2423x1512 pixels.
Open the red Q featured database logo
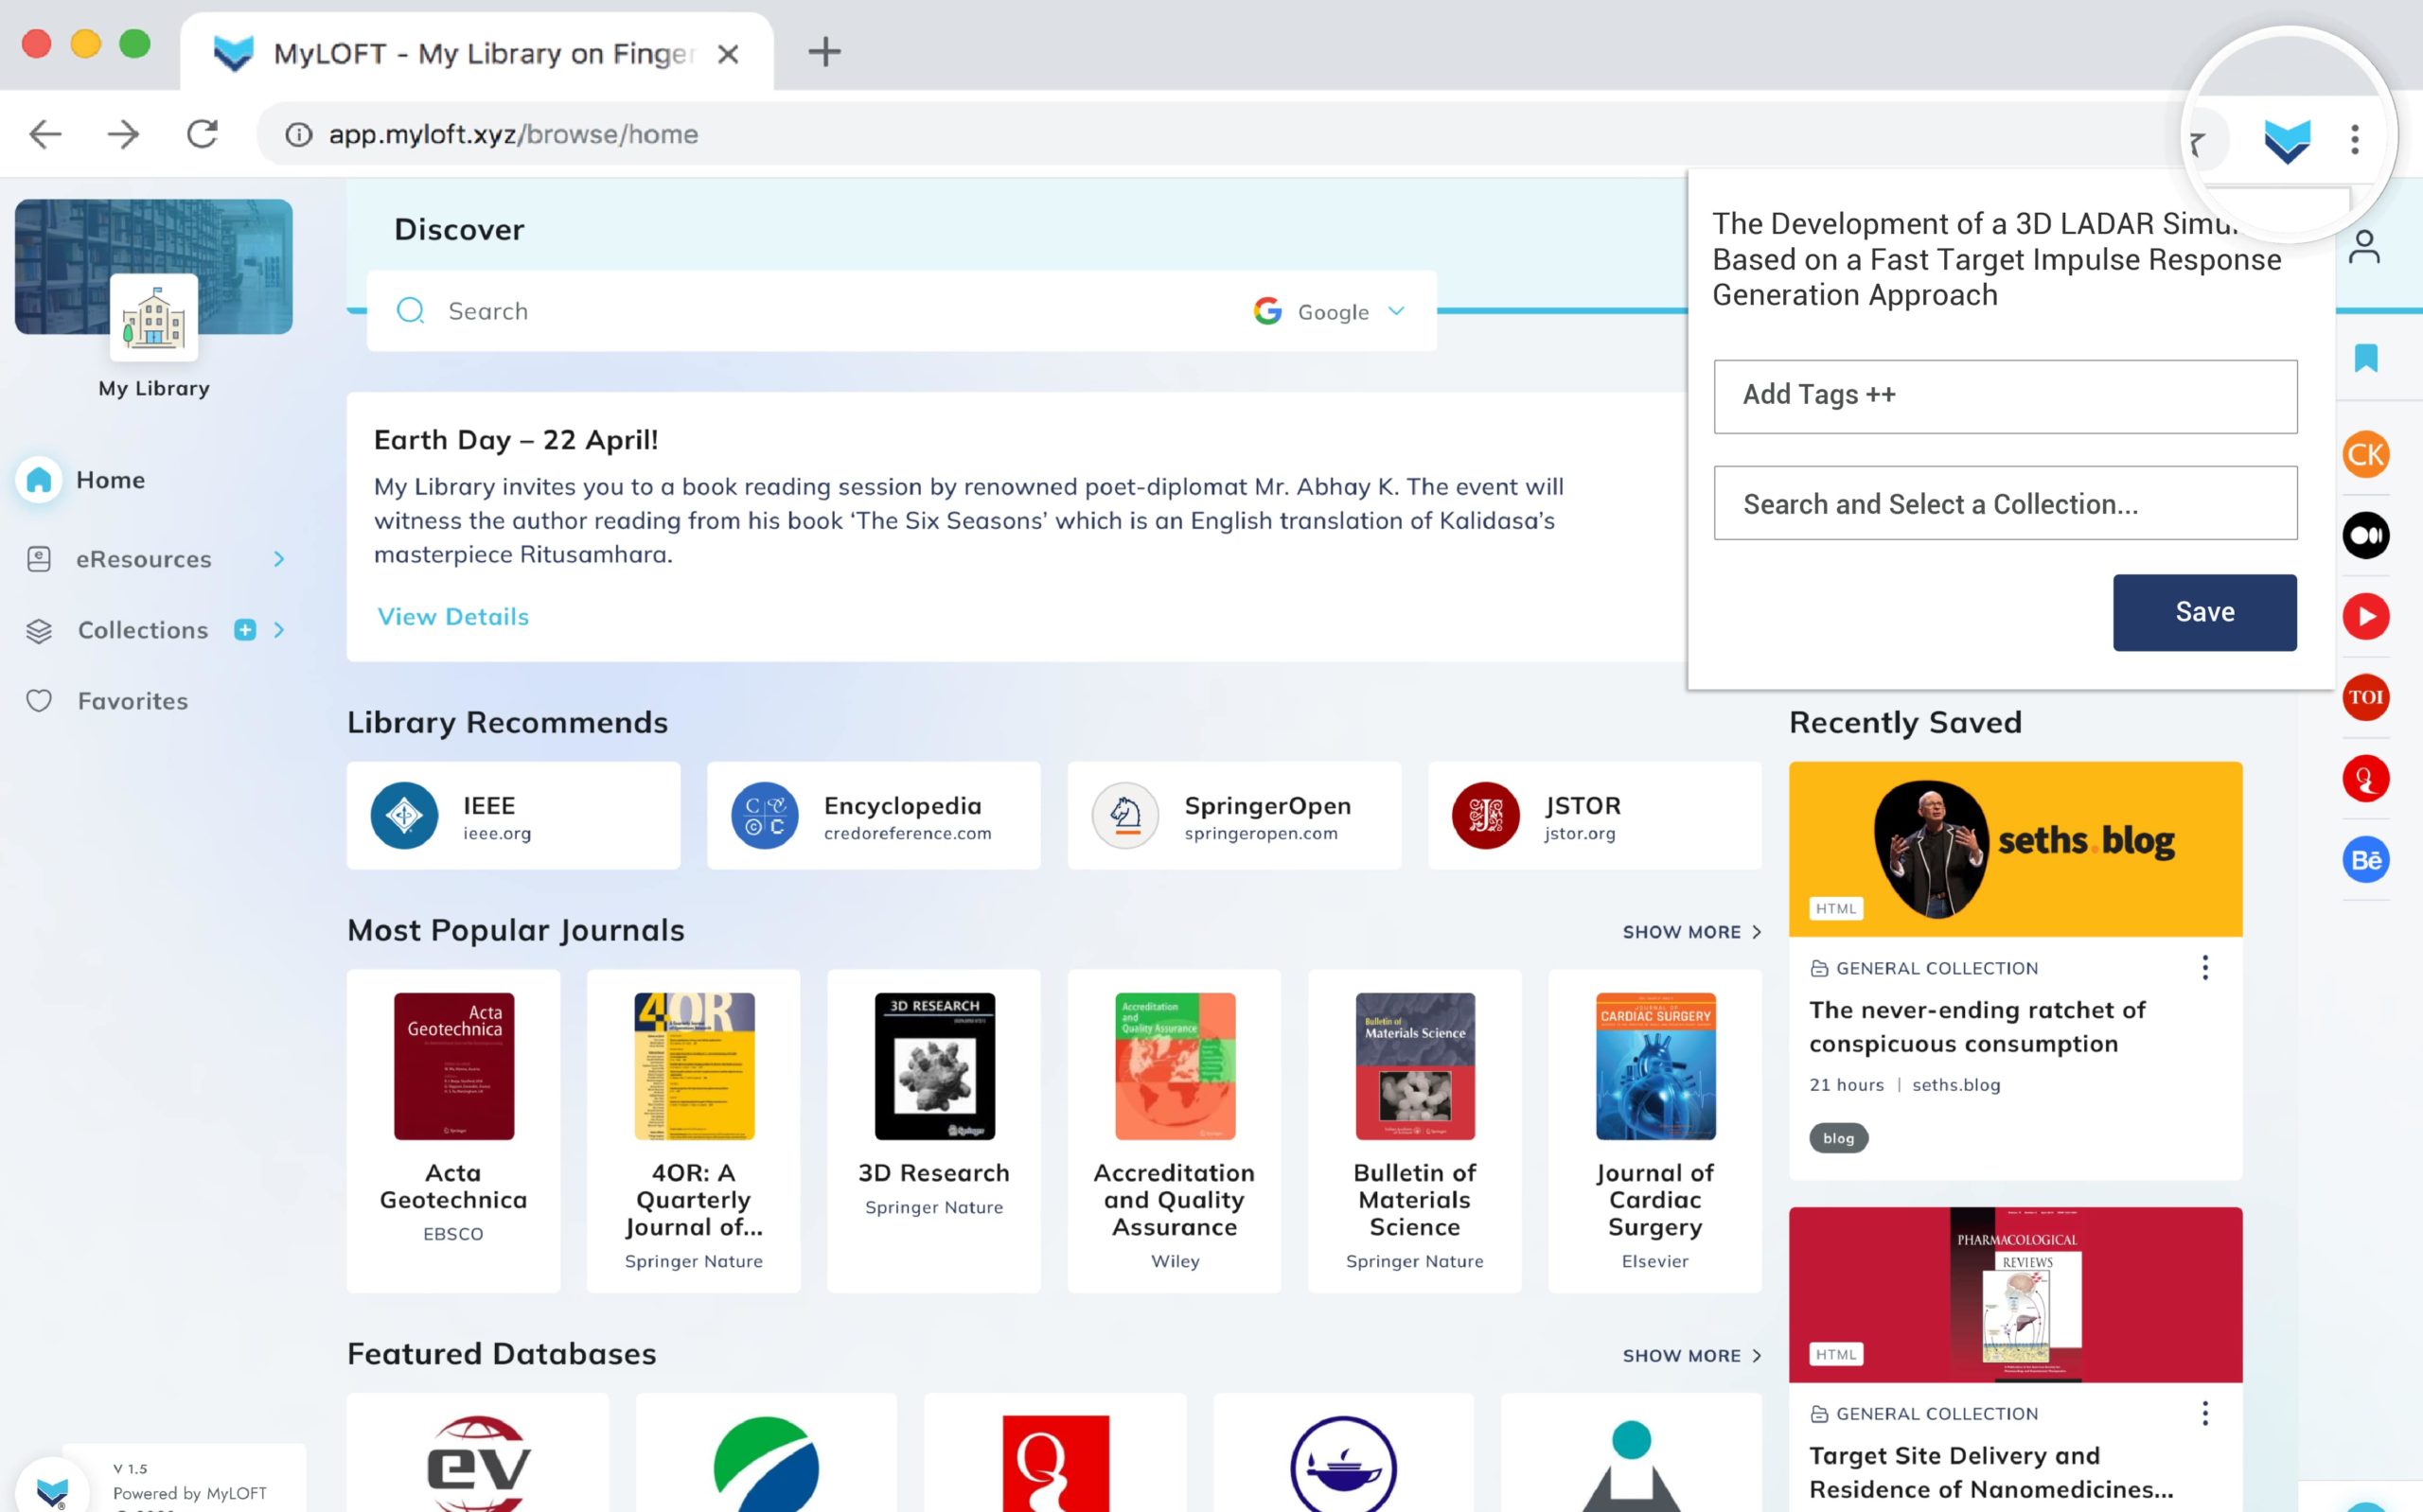(1055, 1463)
